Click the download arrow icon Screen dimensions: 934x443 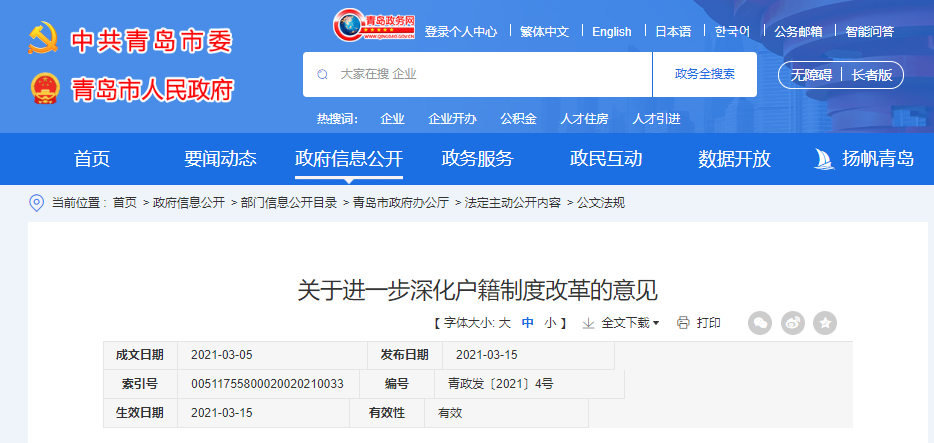pos(589,323)
